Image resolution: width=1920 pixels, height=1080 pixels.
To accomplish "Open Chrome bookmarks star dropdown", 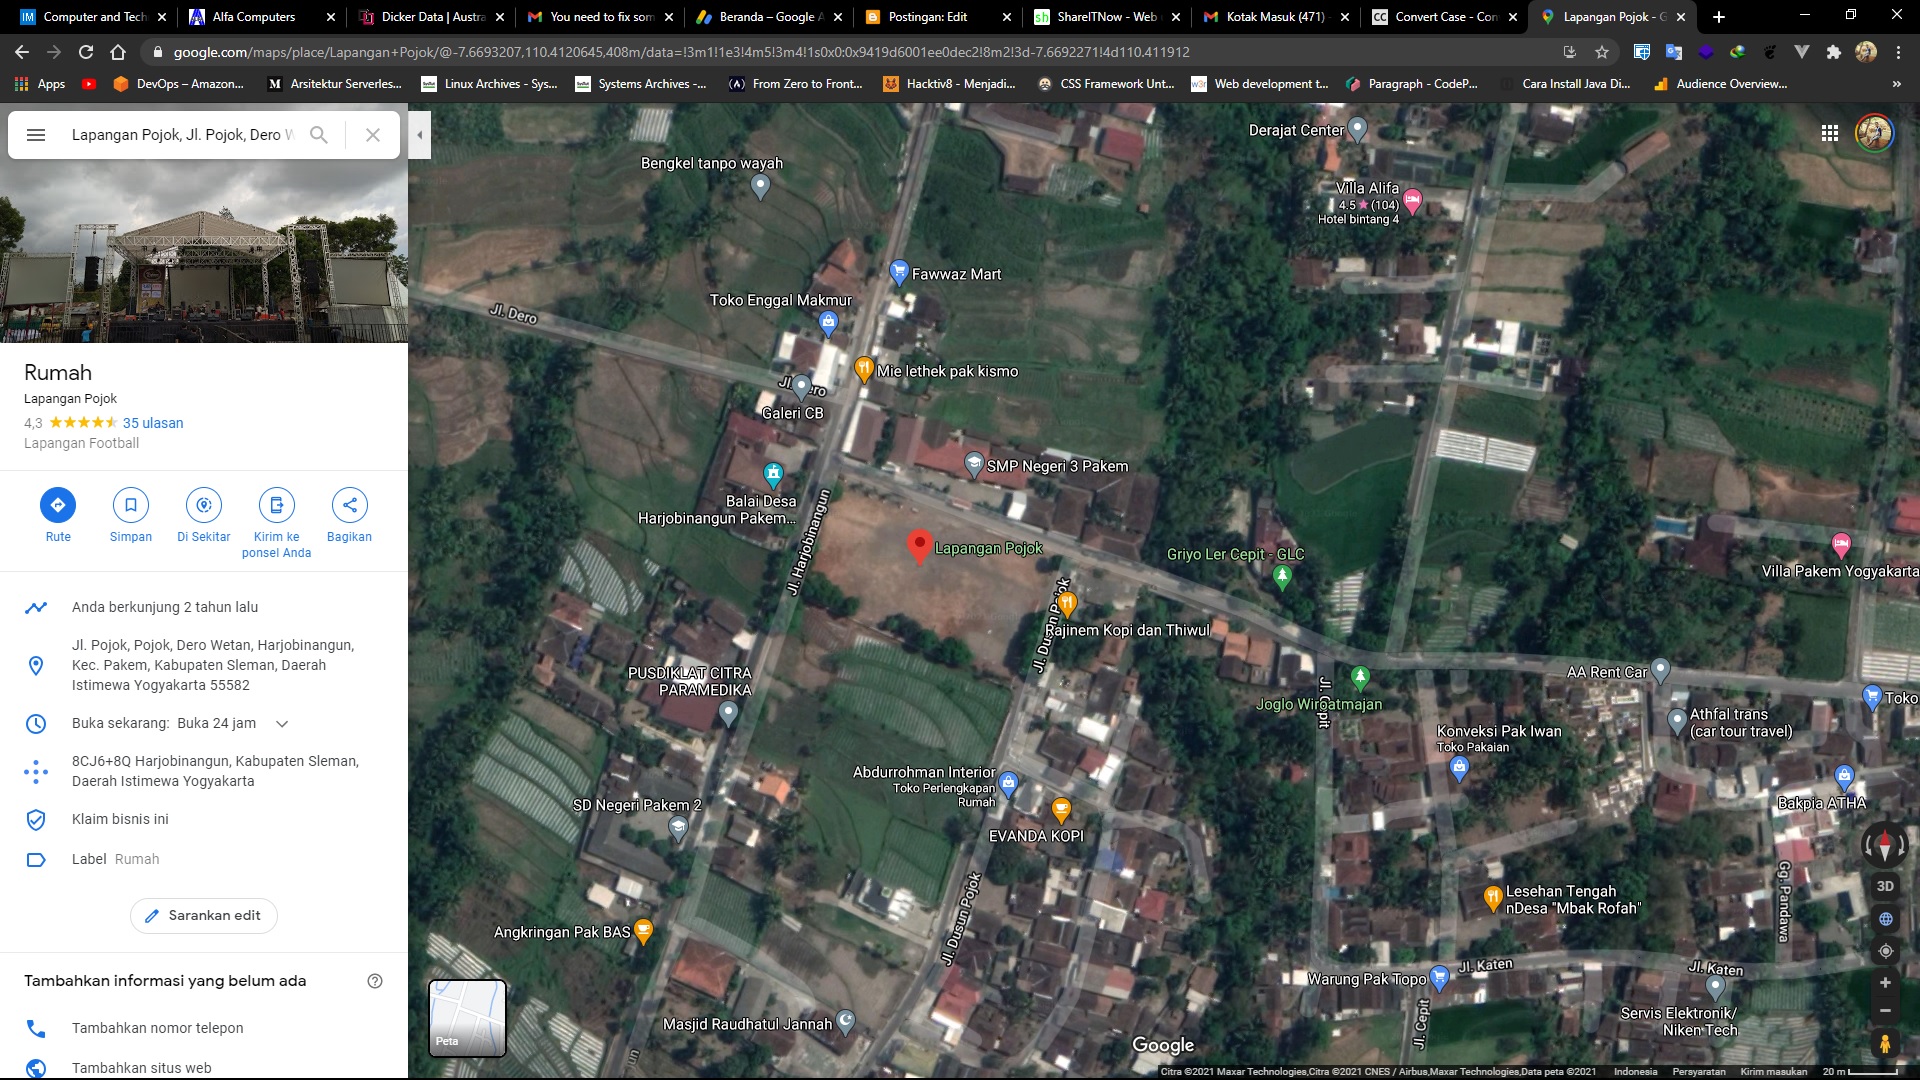I will 1602,51.
